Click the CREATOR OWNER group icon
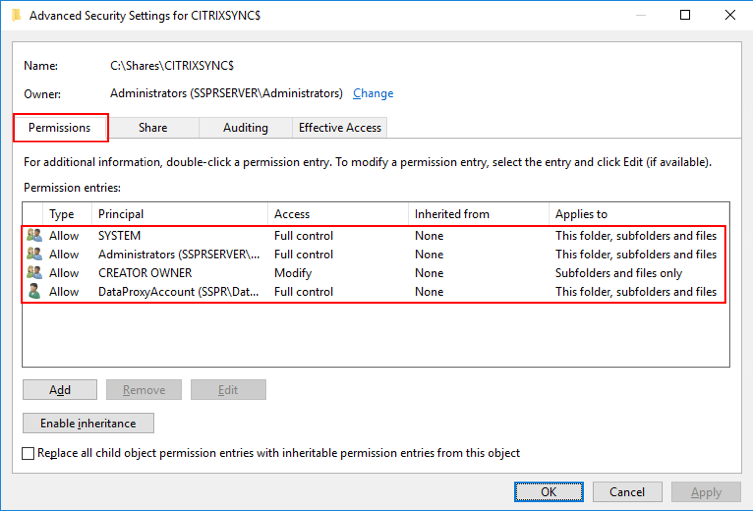 (x=35, y=273)
